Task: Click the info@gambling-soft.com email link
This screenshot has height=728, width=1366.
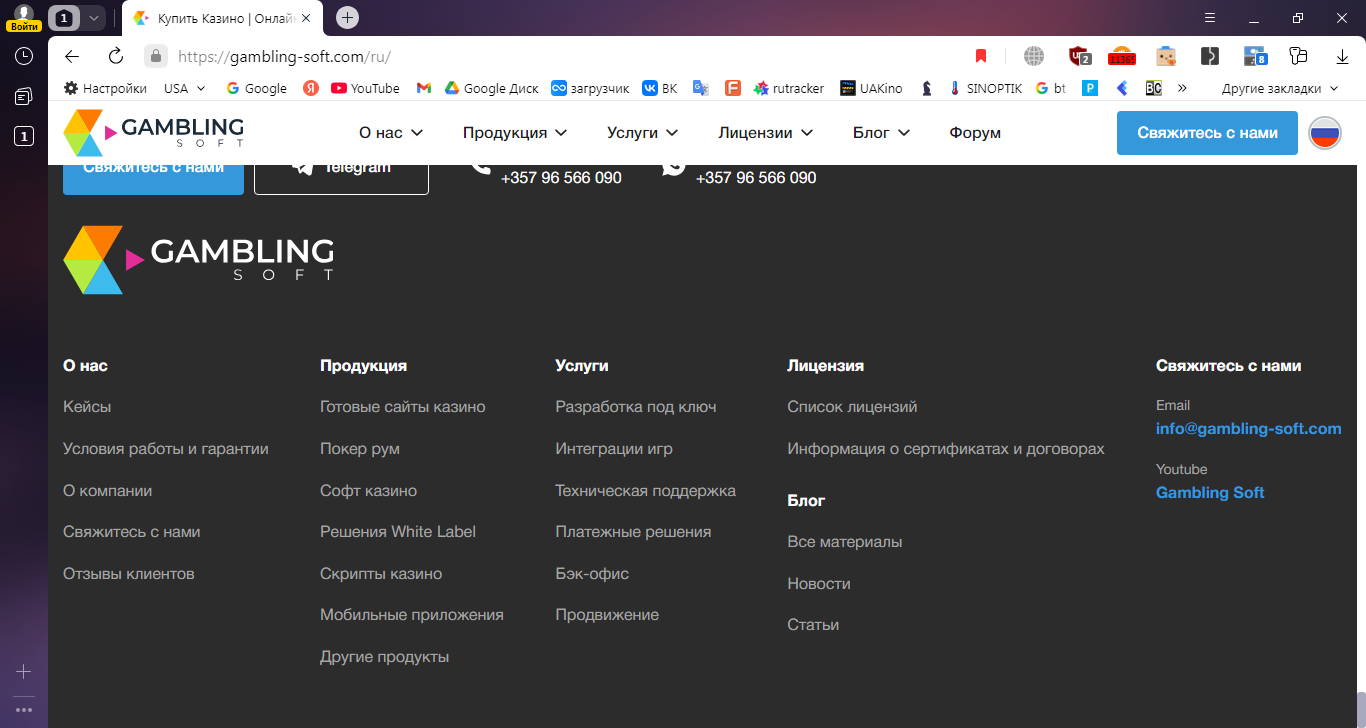Action: point(1248,429)
